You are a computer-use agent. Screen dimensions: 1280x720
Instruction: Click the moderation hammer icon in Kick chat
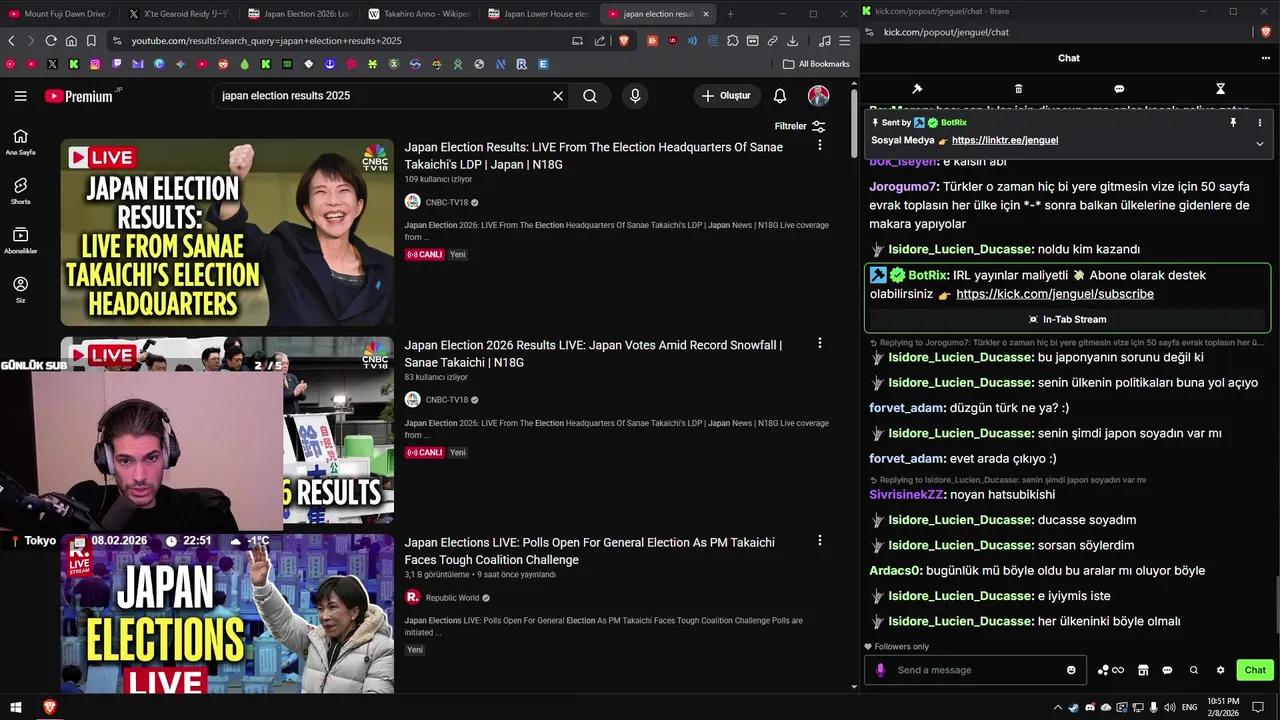click(x=917, y=89)
